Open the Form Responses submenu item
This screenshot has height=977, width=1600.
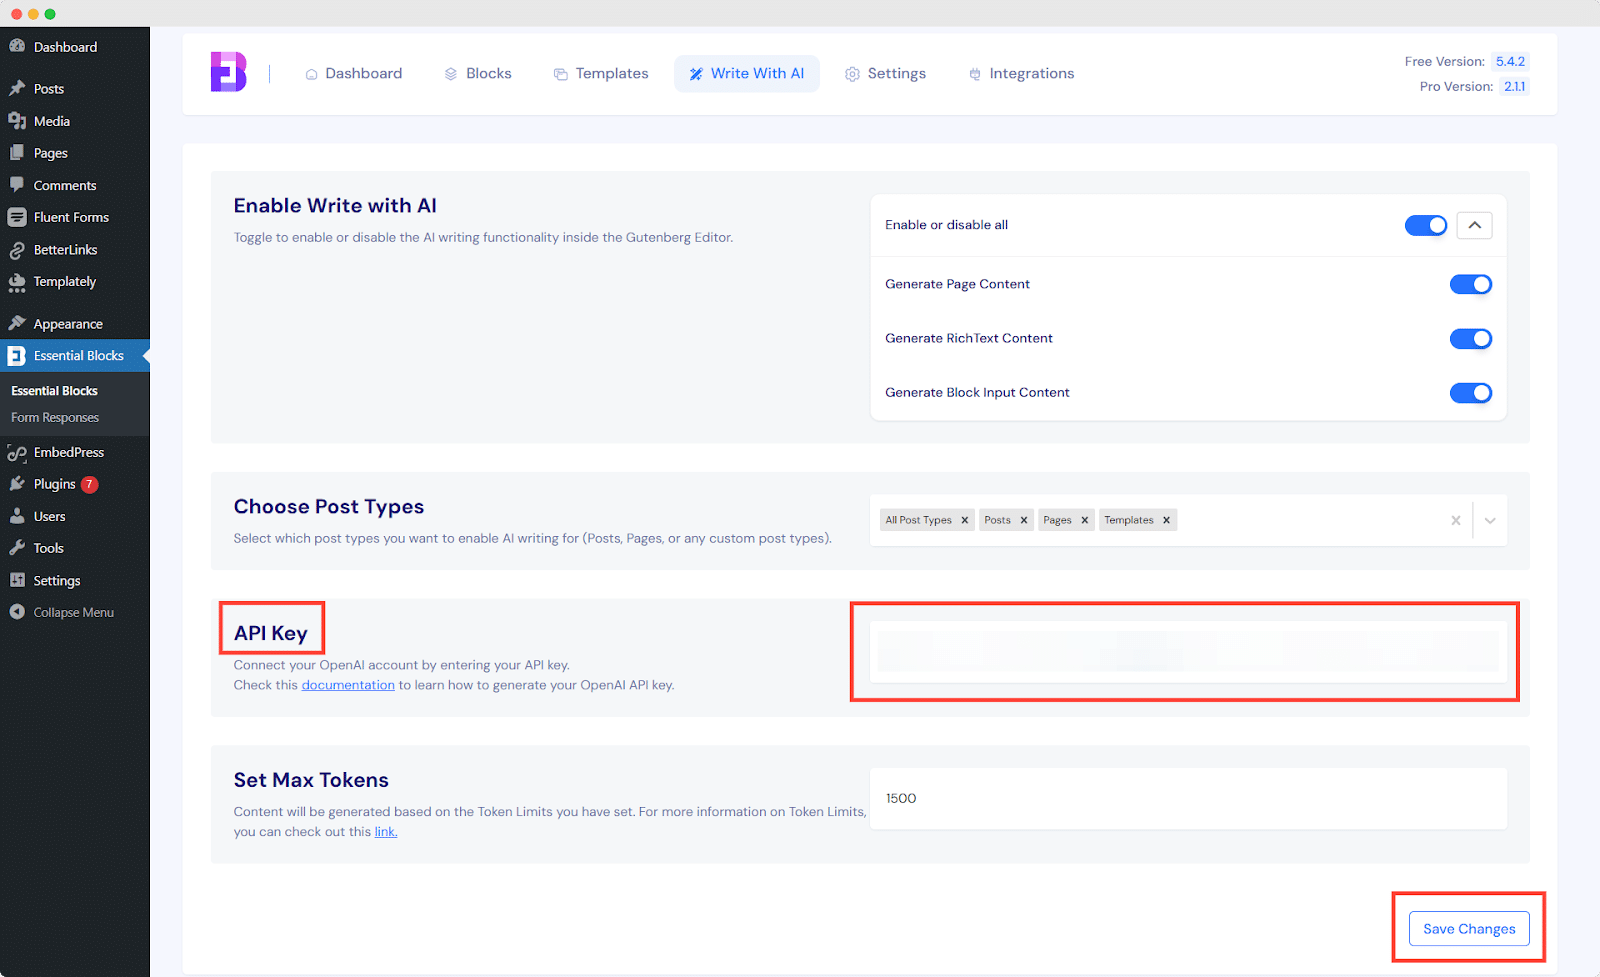click(55, 418)
